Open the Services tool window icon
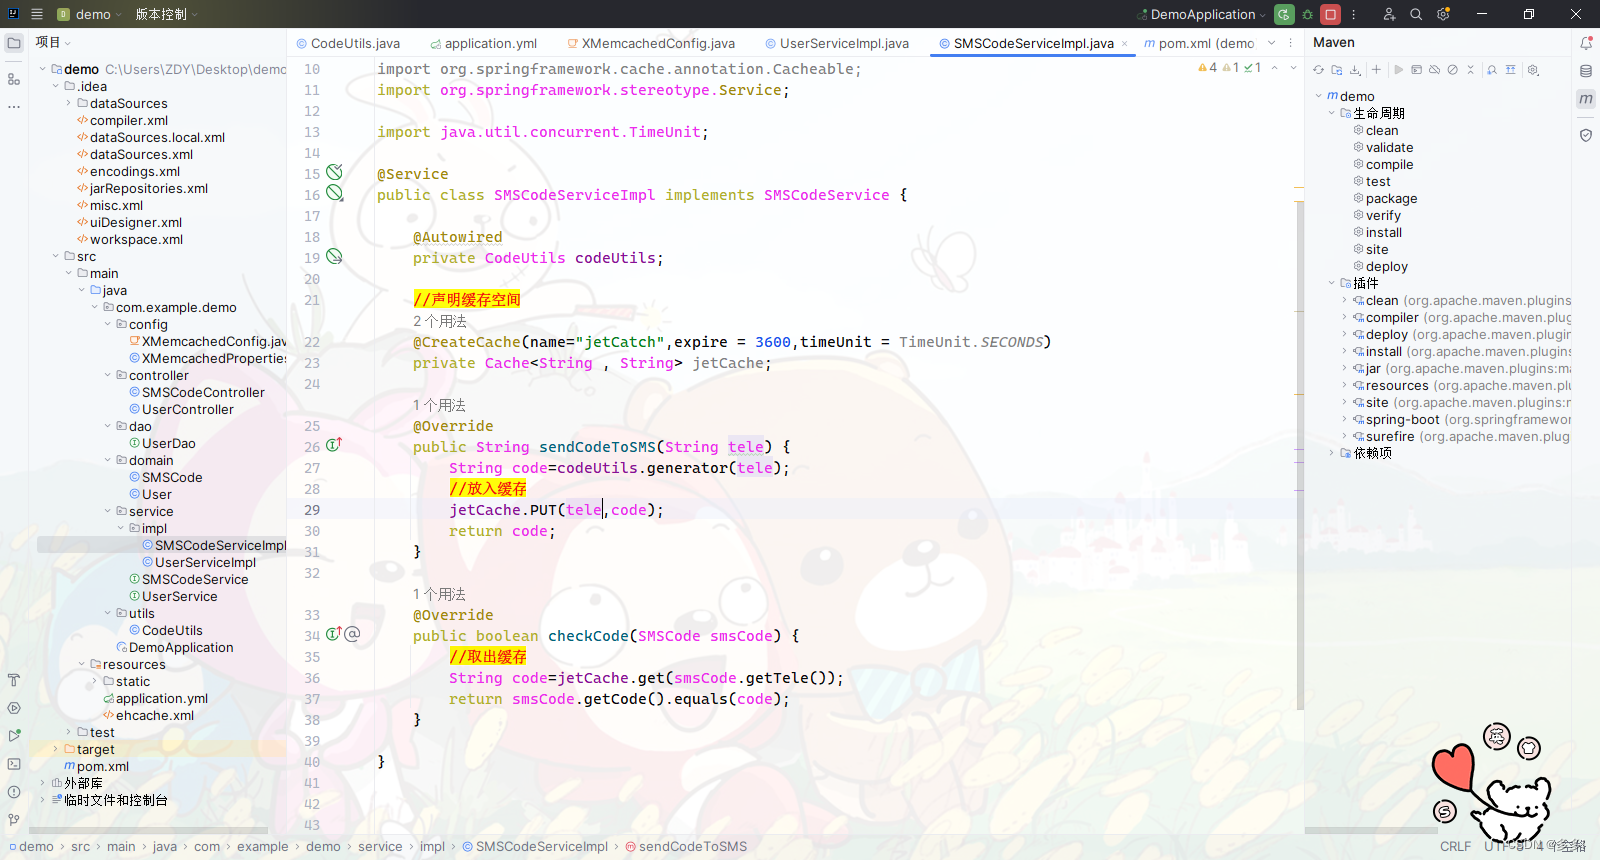The width and height of the screenshot is (1600, 860). [14, 708]
